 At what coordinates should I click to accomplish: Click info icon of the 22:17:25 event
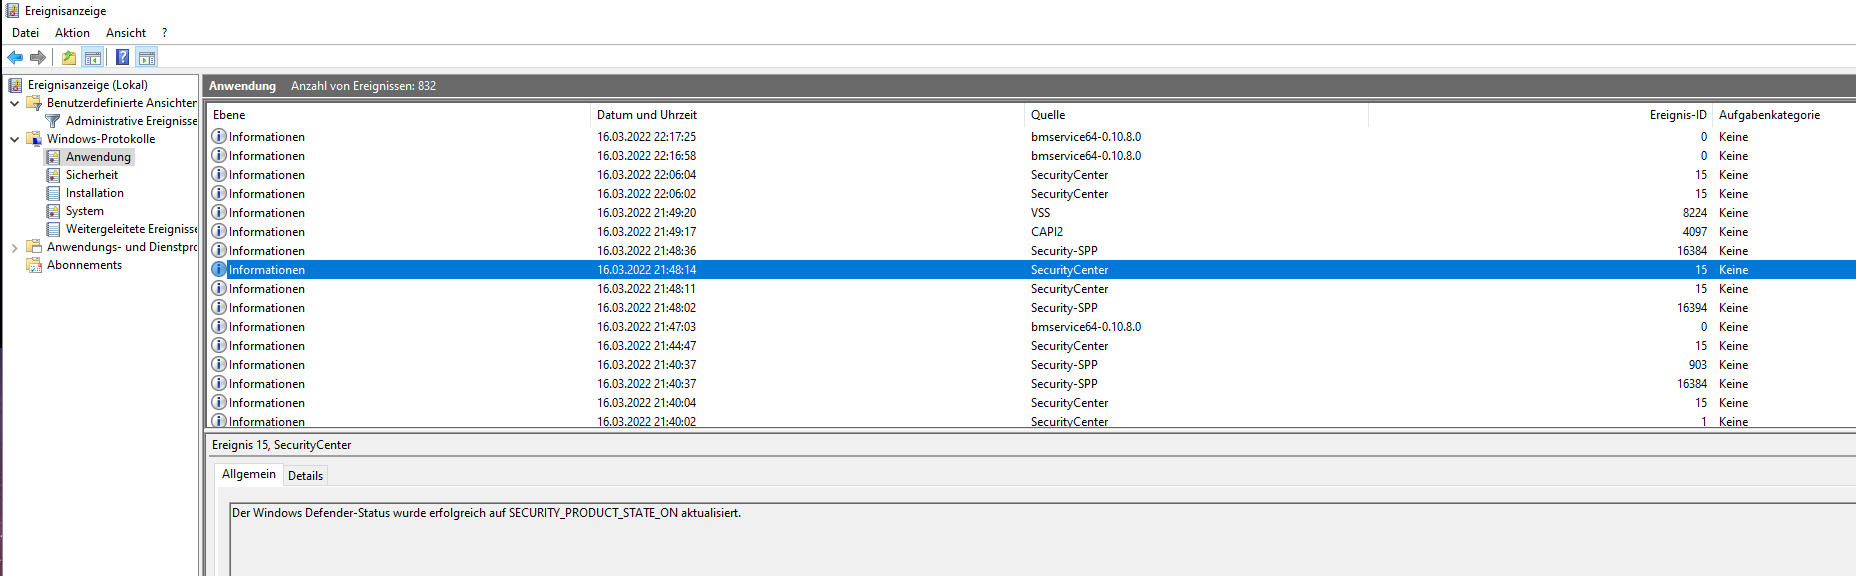(x=219, y=136)
